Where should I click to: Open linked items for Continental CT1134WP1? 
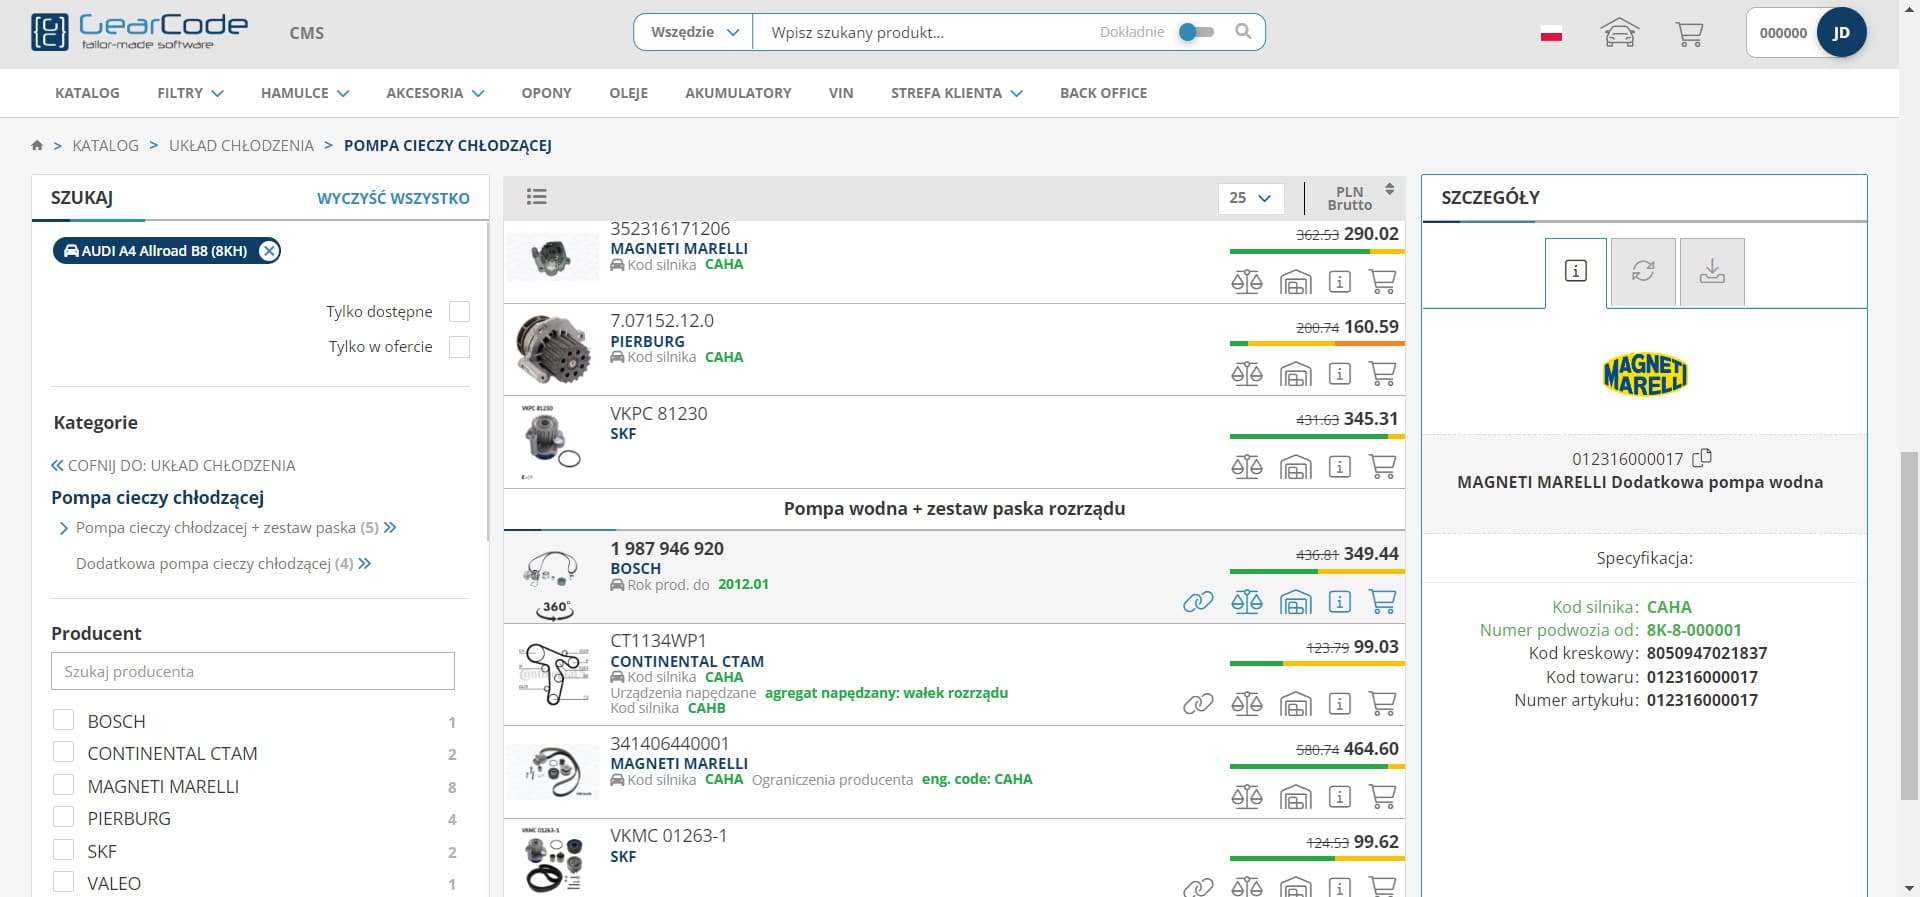[x=1198, y=704]
